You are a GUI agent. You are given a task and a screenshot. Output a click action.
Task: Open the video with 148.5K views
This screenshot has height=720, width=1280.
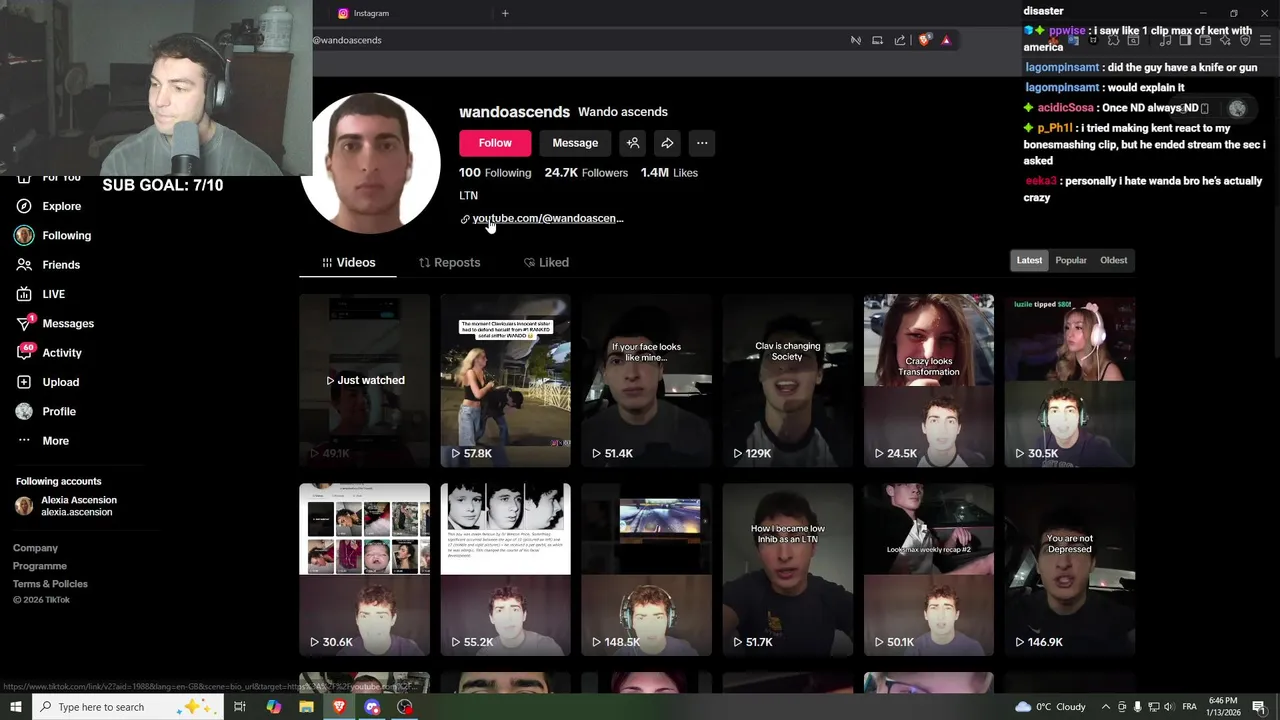(x=647, y=570)
